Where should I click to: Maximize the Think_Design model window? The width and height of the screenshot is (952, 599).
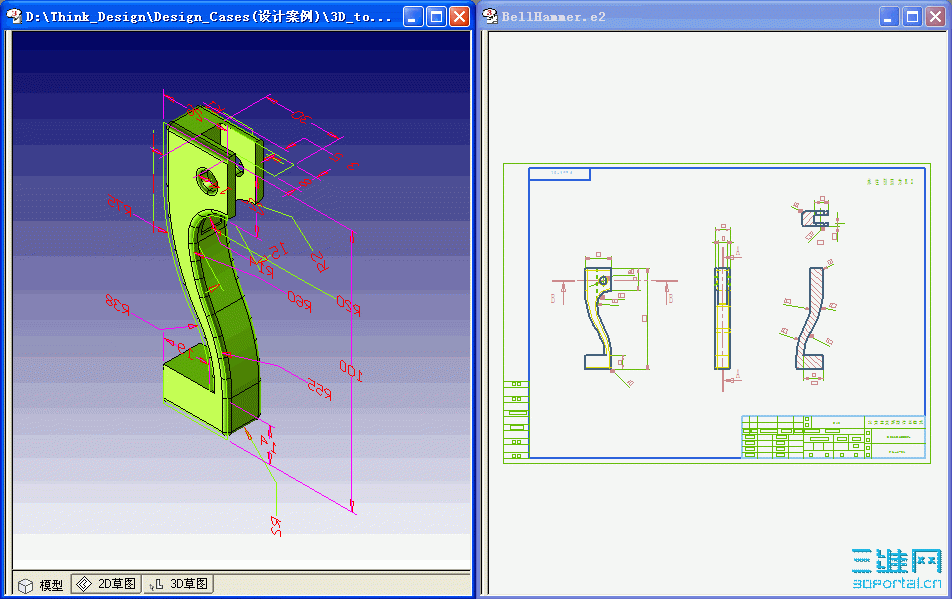pyautogui.click(x=436, y=16)
